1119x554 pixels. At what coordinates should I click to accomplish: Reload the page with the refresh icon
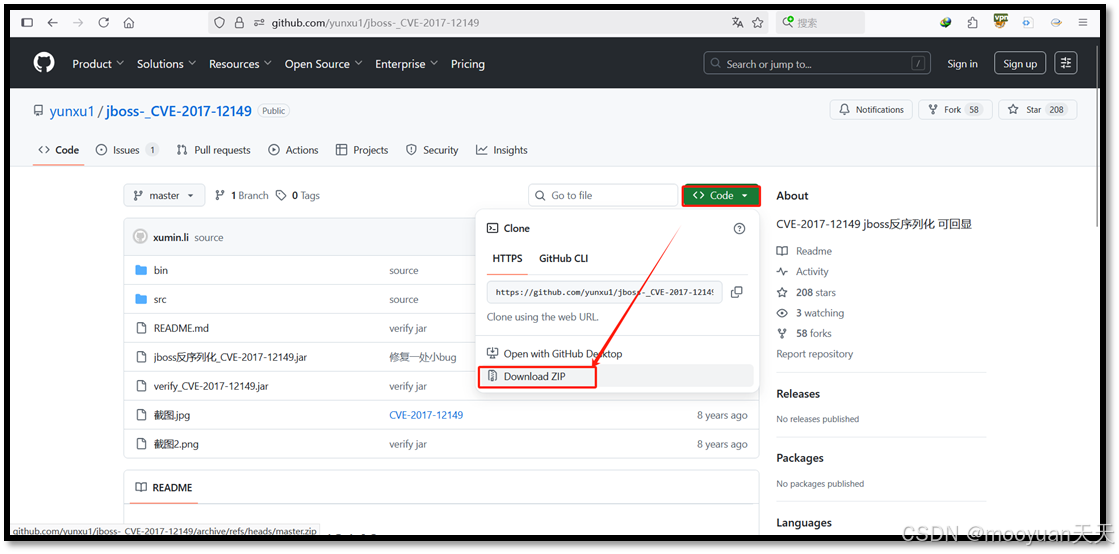click(x=103, y=23)
